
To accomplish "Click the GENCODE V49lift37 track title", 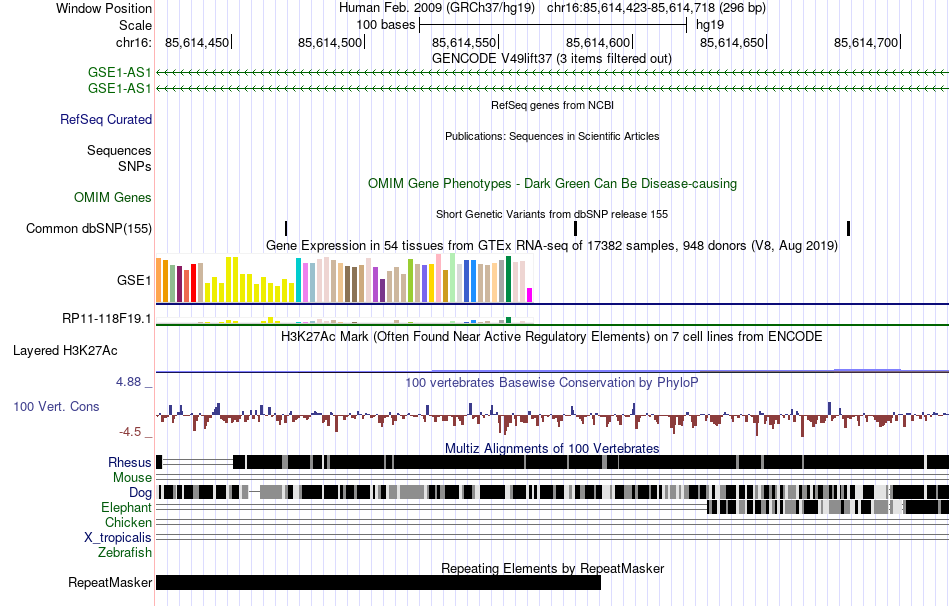I will pyautogui.click(x=551, y=59).
